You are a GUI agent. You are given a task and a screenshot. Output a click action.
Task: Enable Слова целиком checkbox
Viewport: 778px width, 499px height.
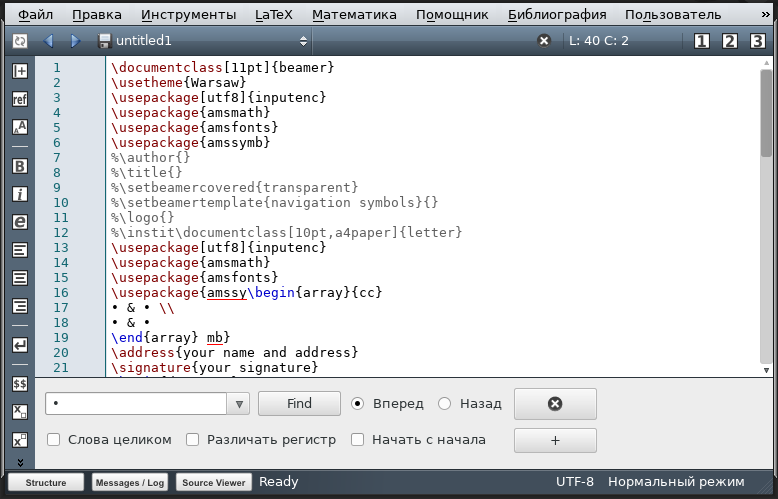click(x=54, y=439)
